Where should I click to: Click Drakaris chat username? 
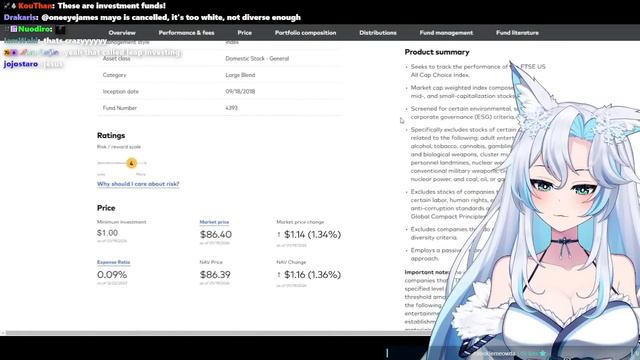coord(21,17)
